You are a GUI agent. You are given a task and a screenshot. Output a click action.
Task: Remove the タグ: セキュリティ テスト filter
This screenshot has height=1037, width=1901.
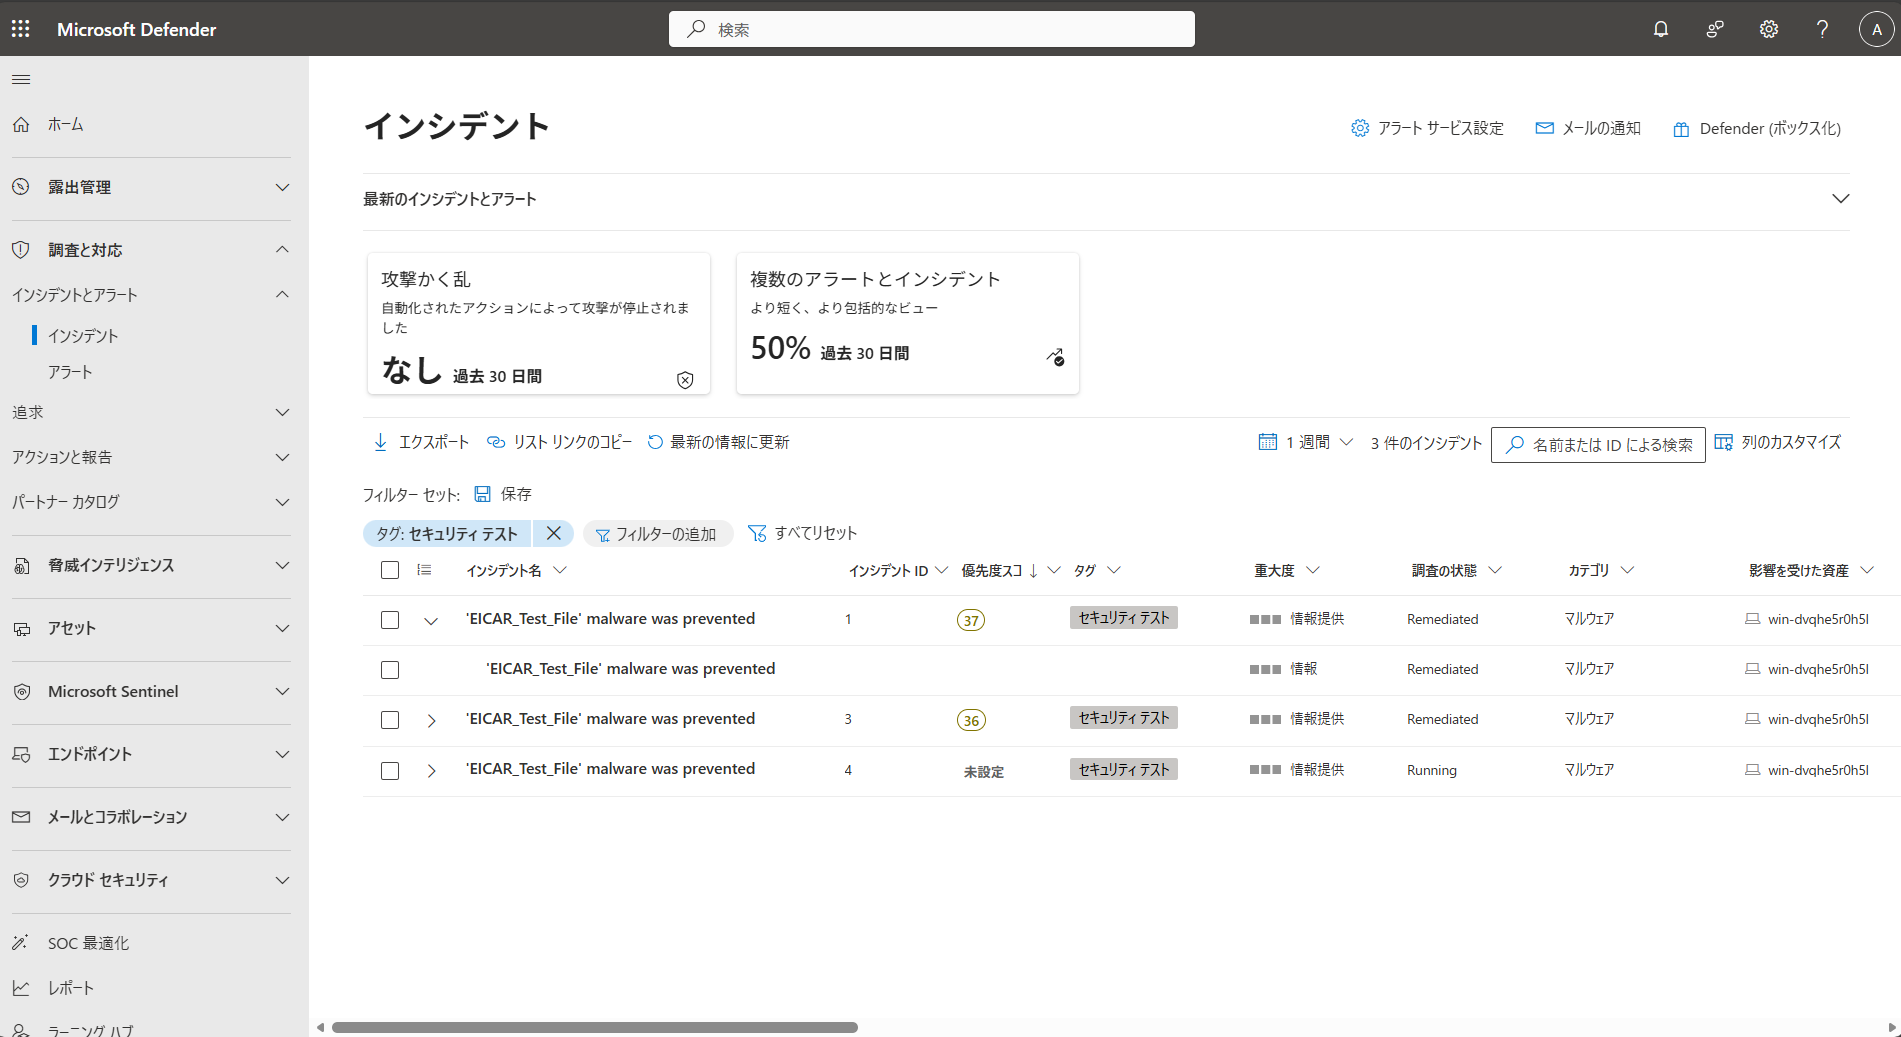pyautogui.click(x=553, y=533)
